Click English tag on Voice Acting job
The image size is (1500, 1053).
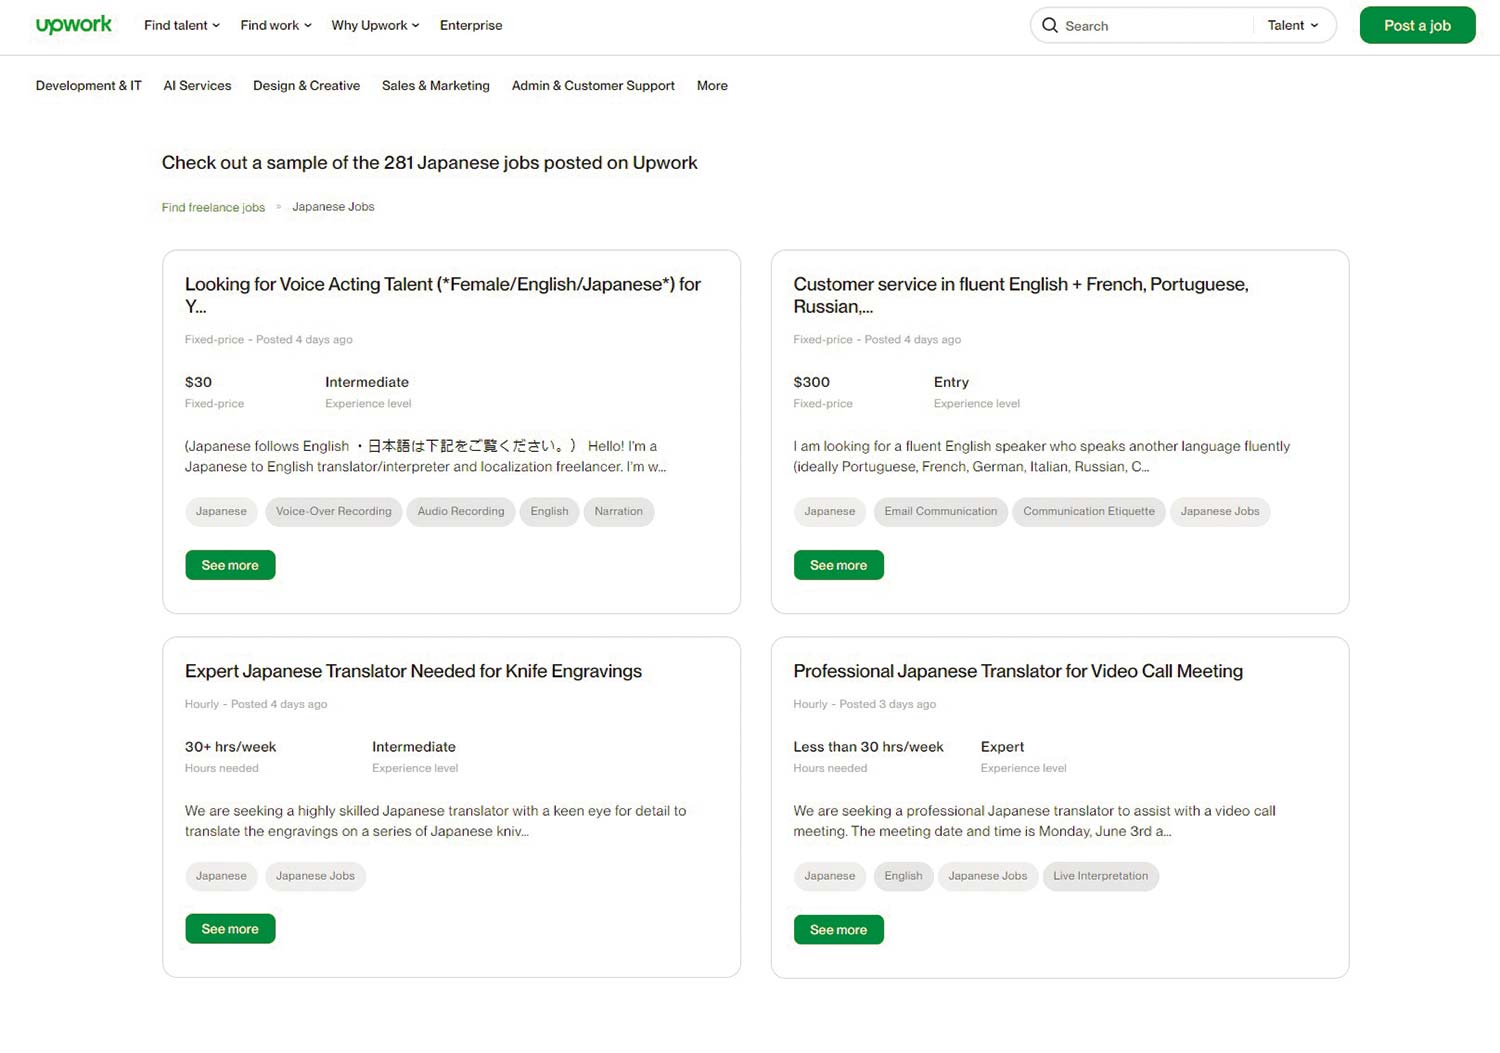[x=549, y=511]
